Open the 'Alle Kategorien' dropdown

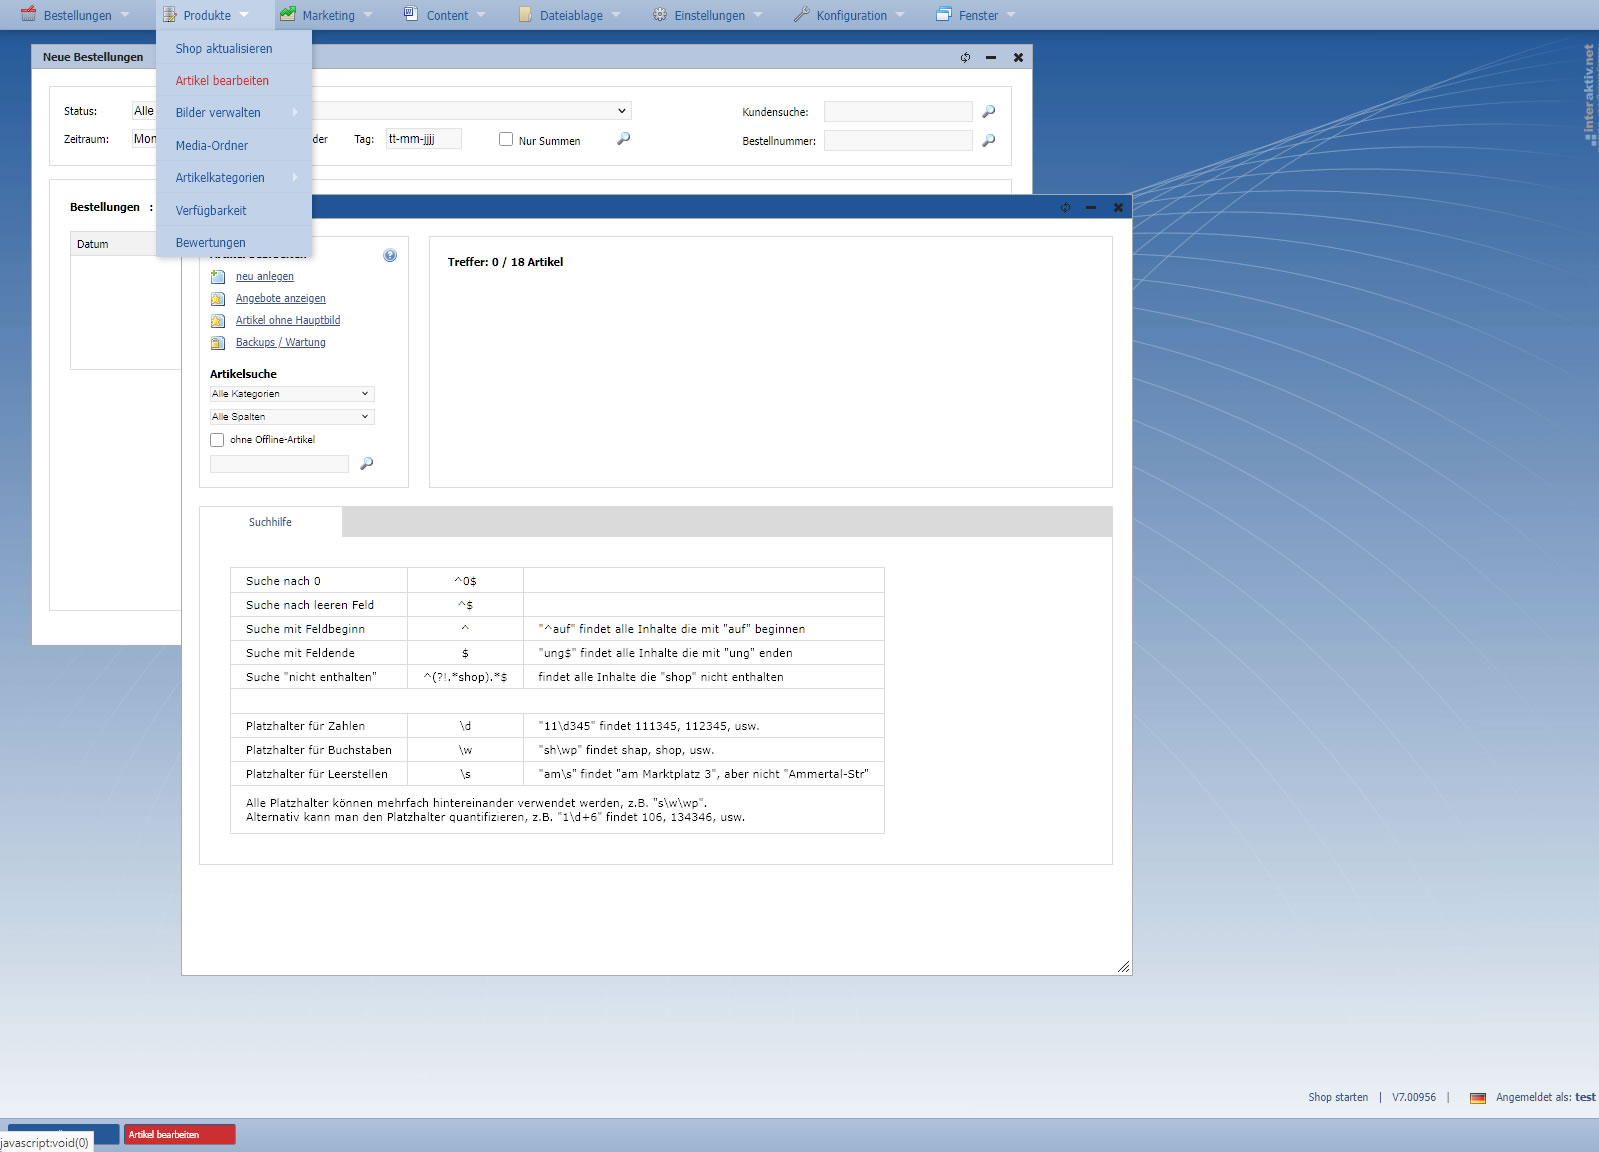click(x=291, y=394)
